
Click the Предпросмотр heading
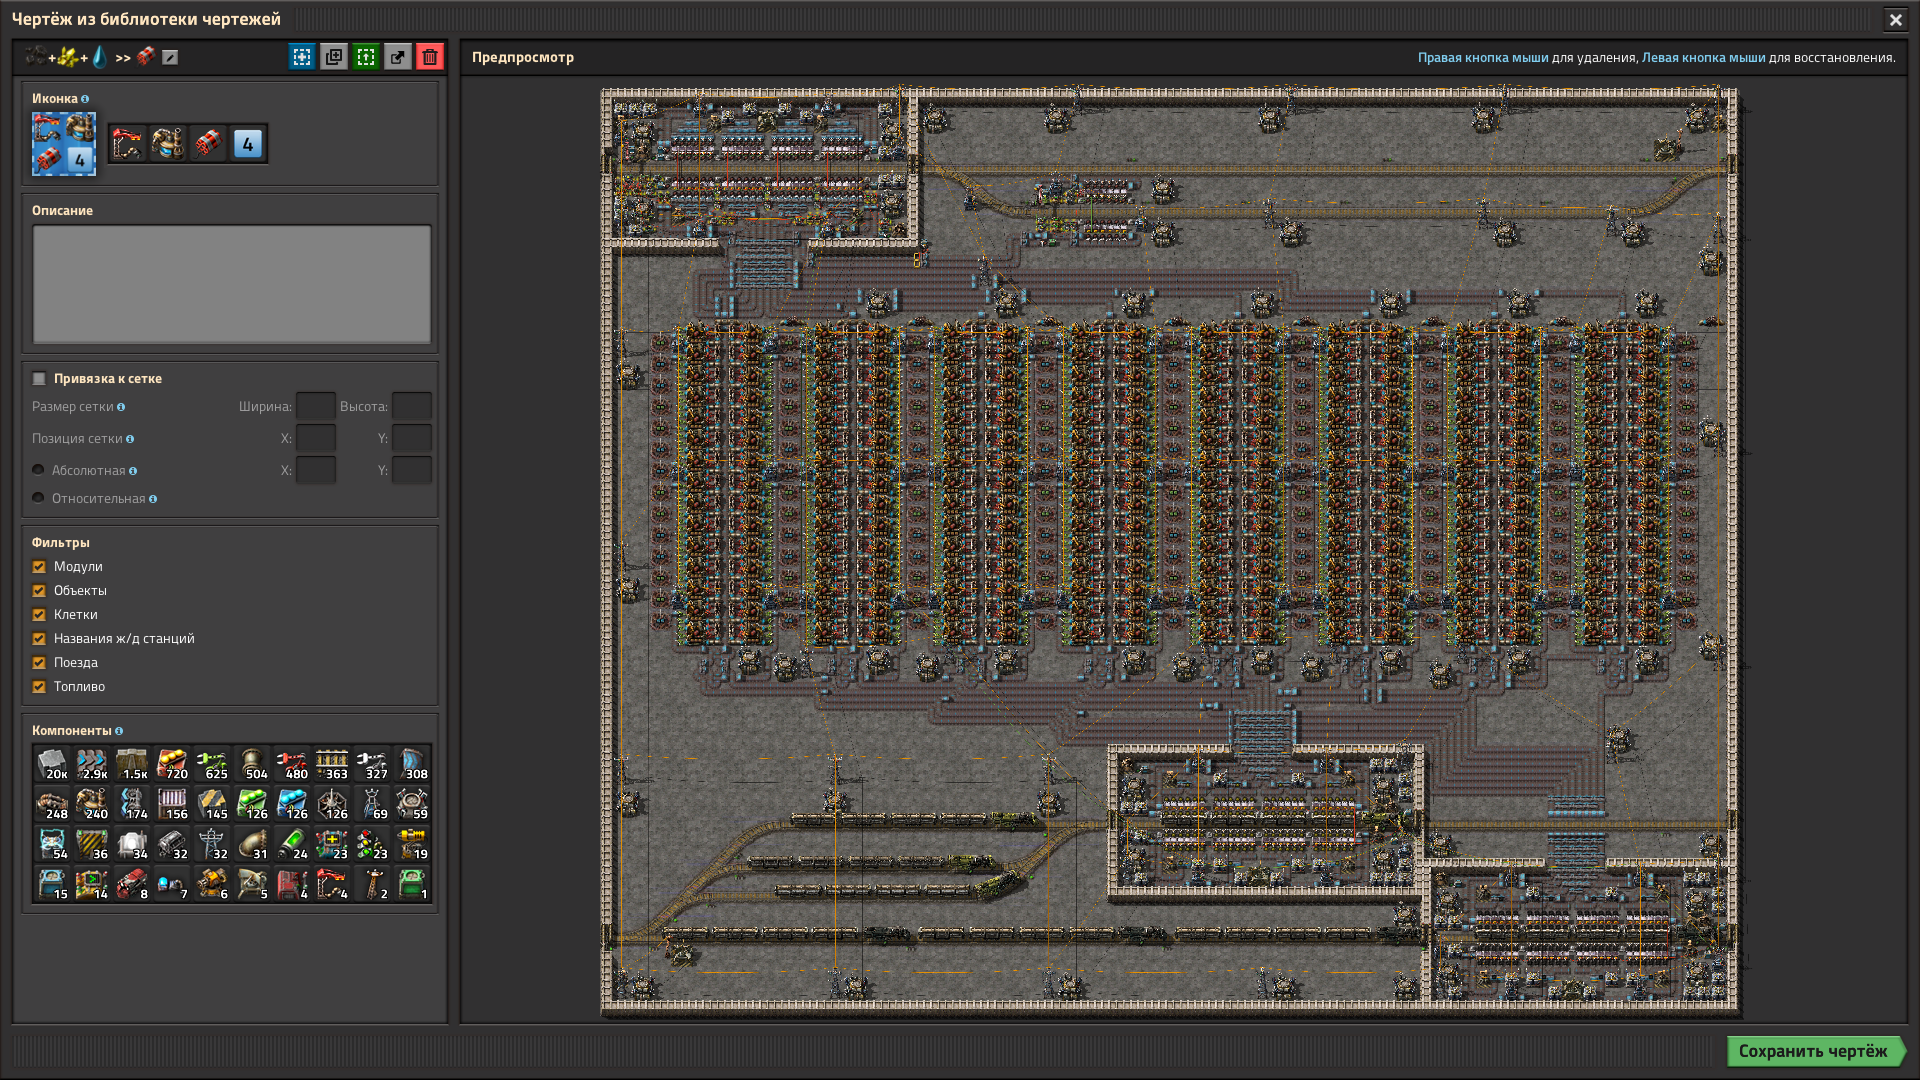point(523,57)
